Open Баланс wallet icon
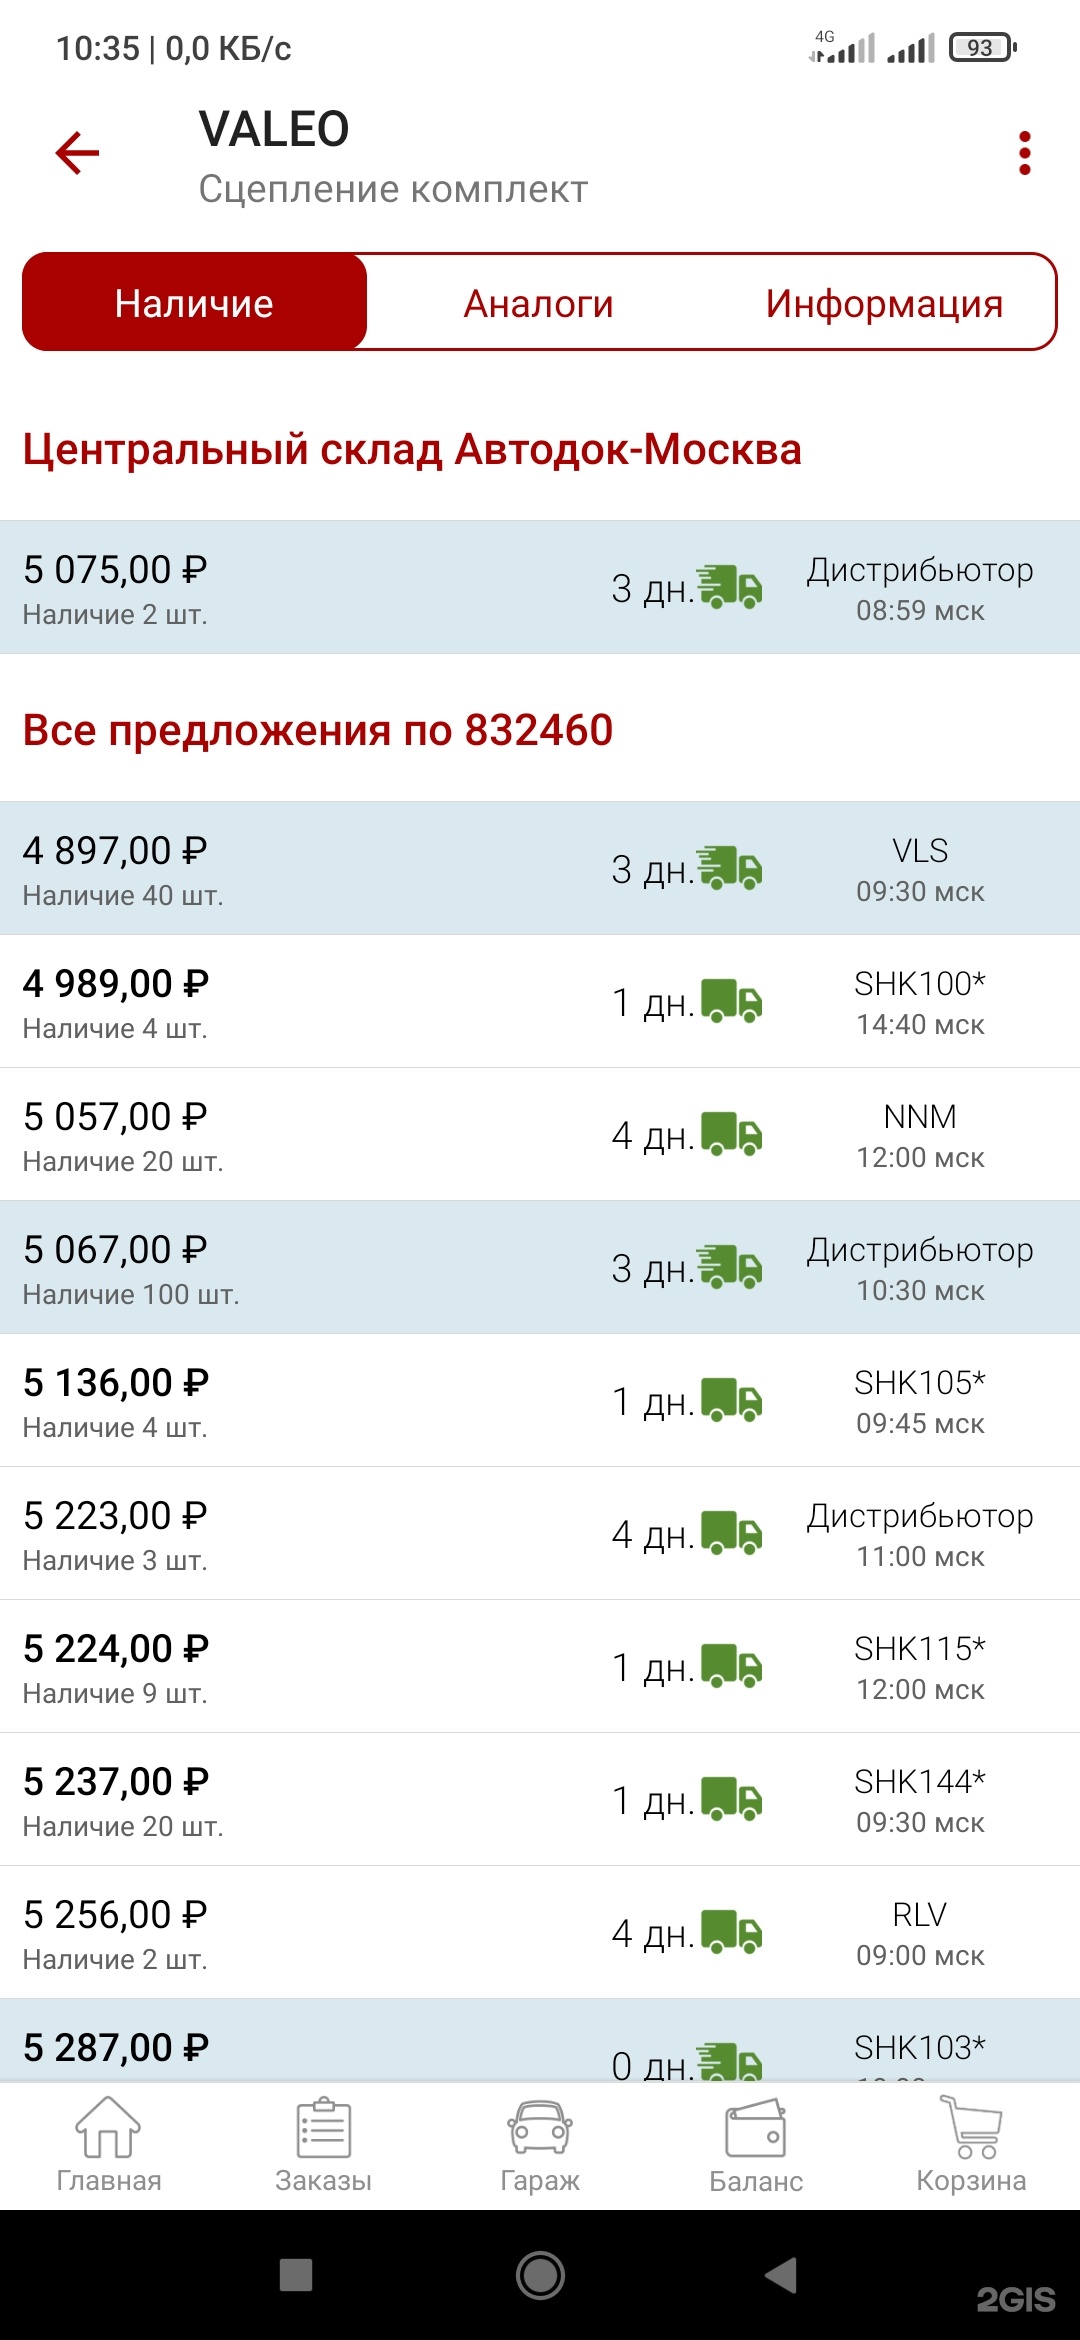Screen dimensions: 1080x2340 coord(756,2144)
